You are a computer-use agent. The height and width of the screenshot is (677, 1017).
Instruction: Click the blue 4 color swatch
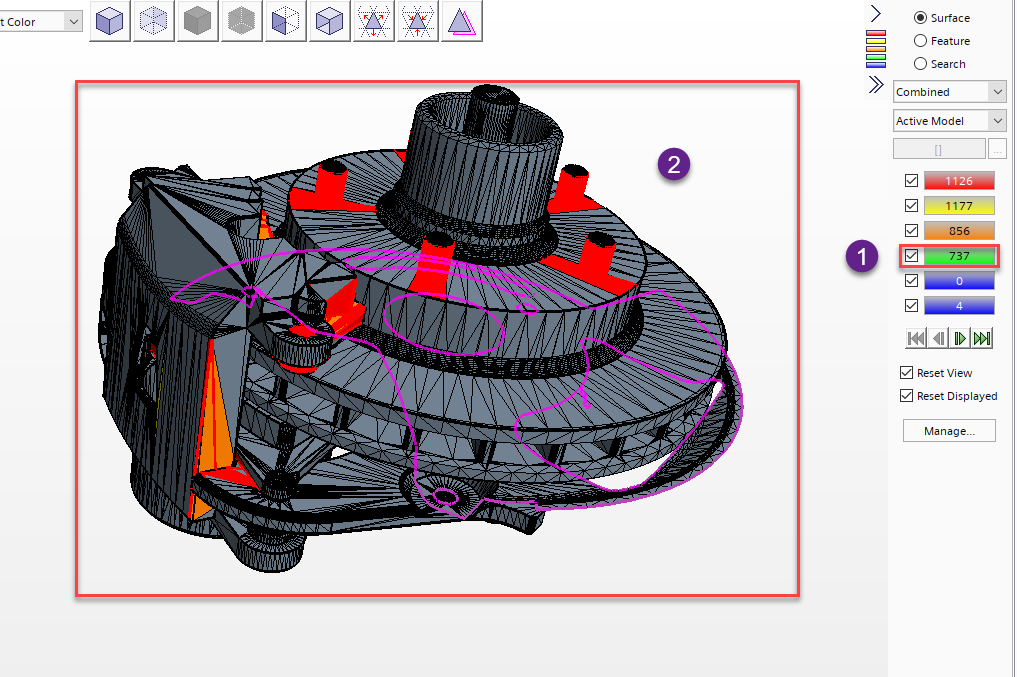pyautogui.click(x=959, y=305)
